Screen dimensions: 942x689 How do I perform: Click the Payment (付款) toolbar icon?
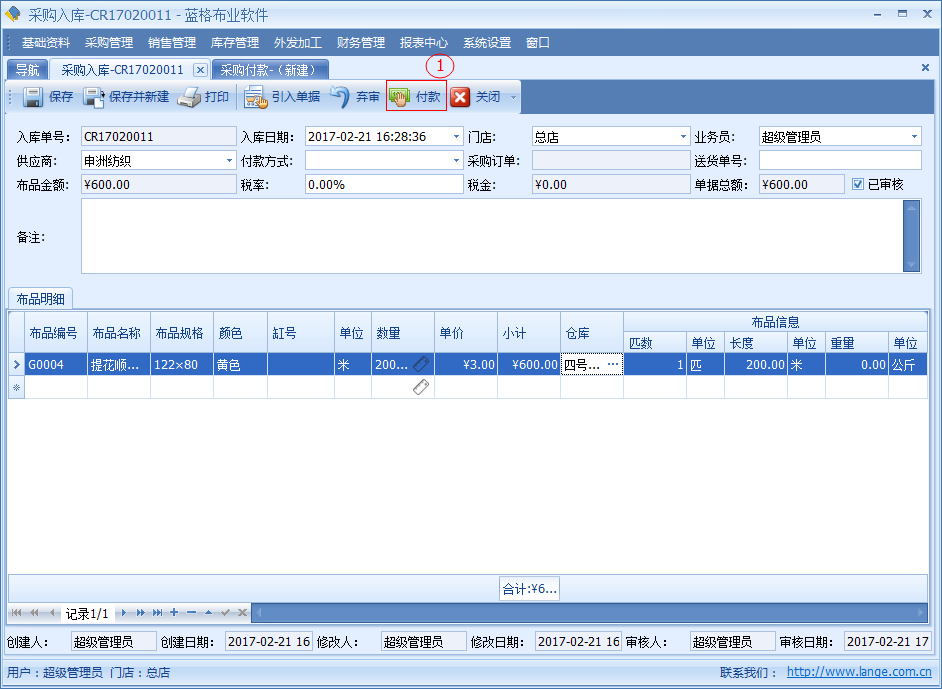click(x=400, y=98)
